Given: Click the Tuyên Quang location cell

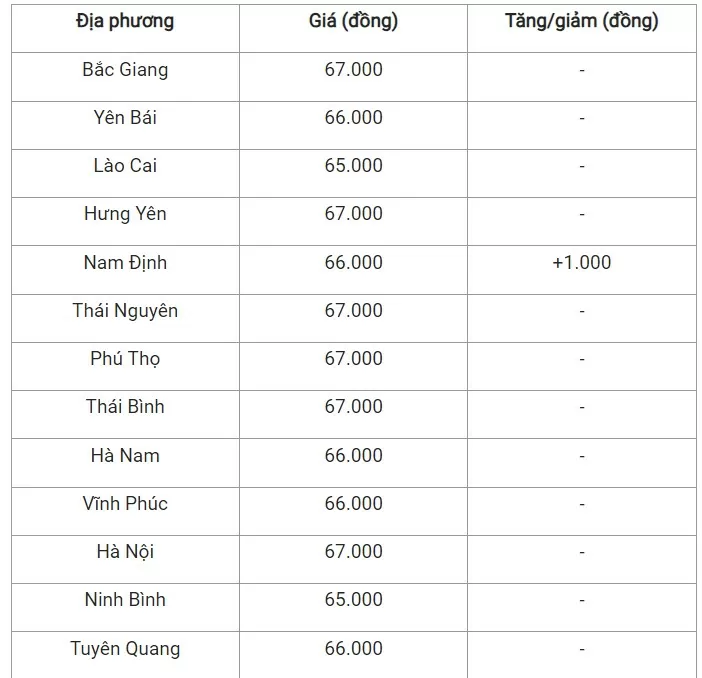Looking at the screenshot, I should 125,649.
